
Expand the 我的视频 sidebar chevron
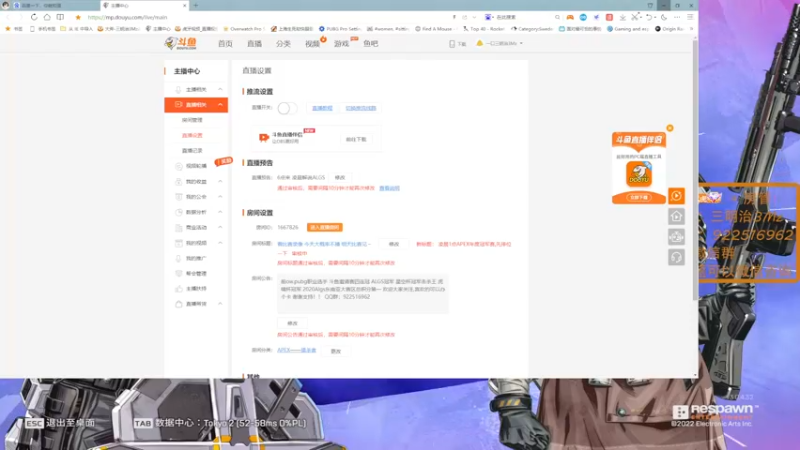(220, 242)
